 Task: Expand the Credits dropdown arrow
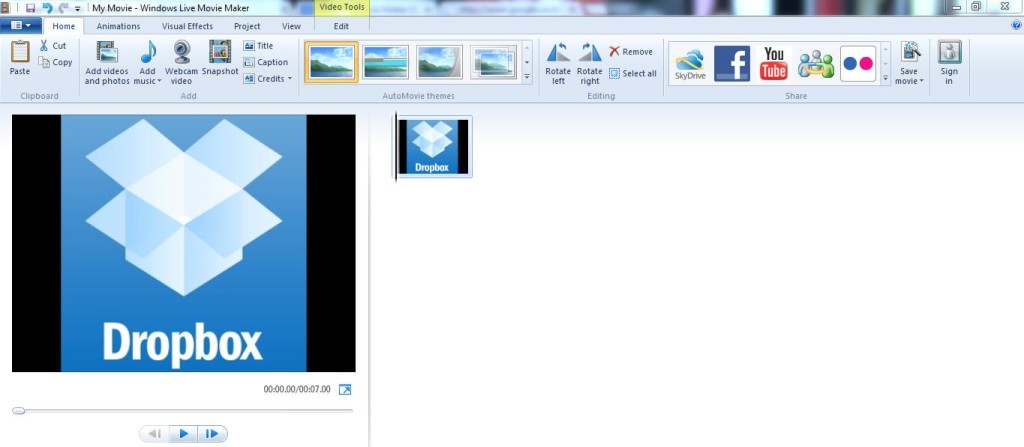(x=289, y=78)
